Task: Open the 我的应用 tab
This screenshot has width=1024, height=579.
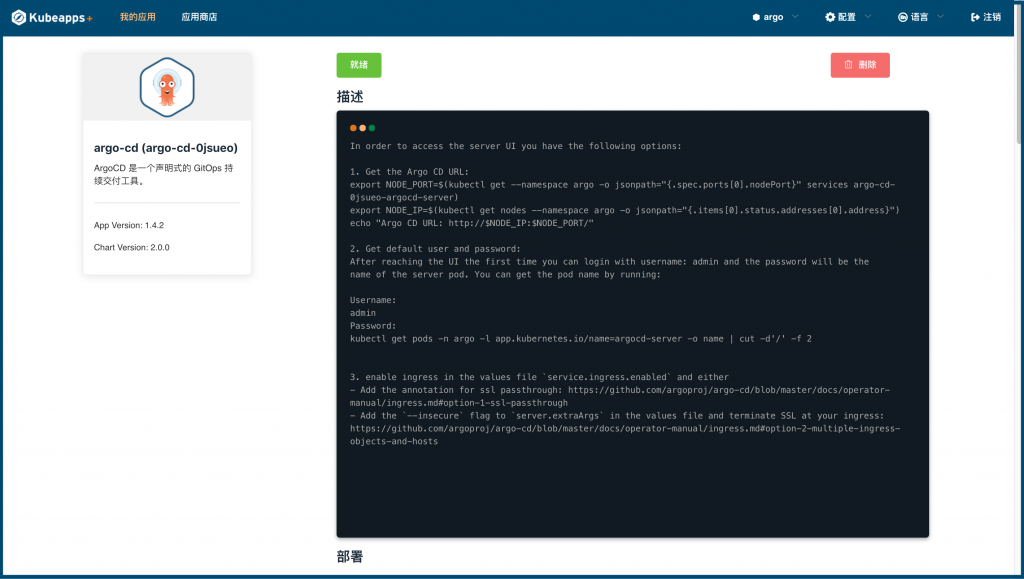Action: pos(138,17)
